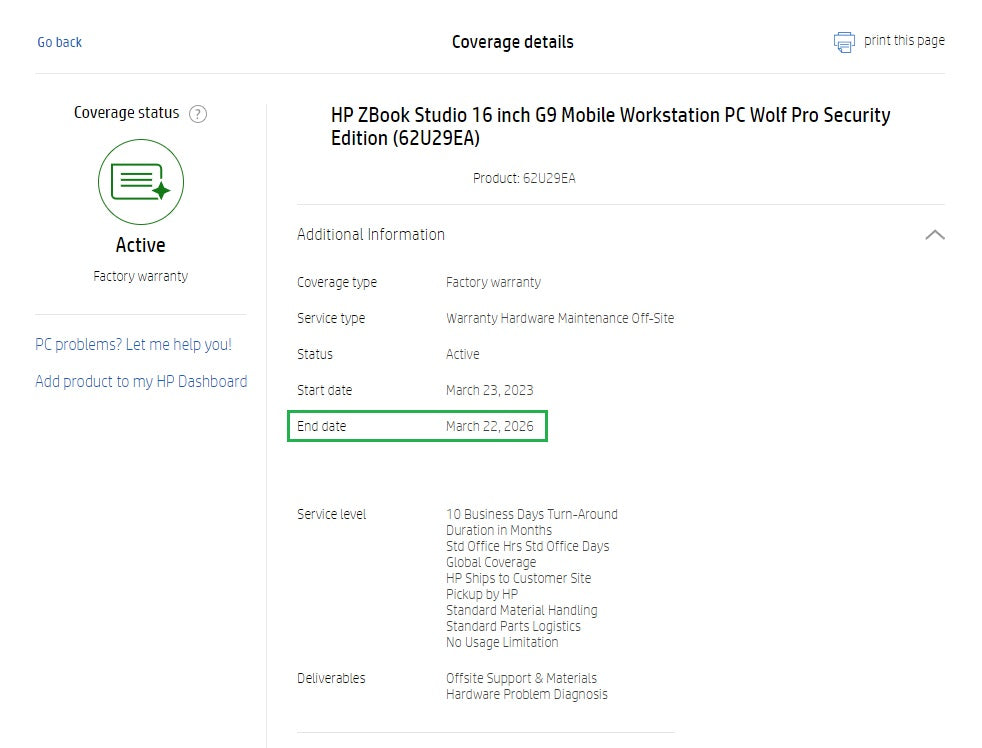Click the 'Active' status label under icon
The height and width of the screenshot is (748, 982).
(141, 246)
